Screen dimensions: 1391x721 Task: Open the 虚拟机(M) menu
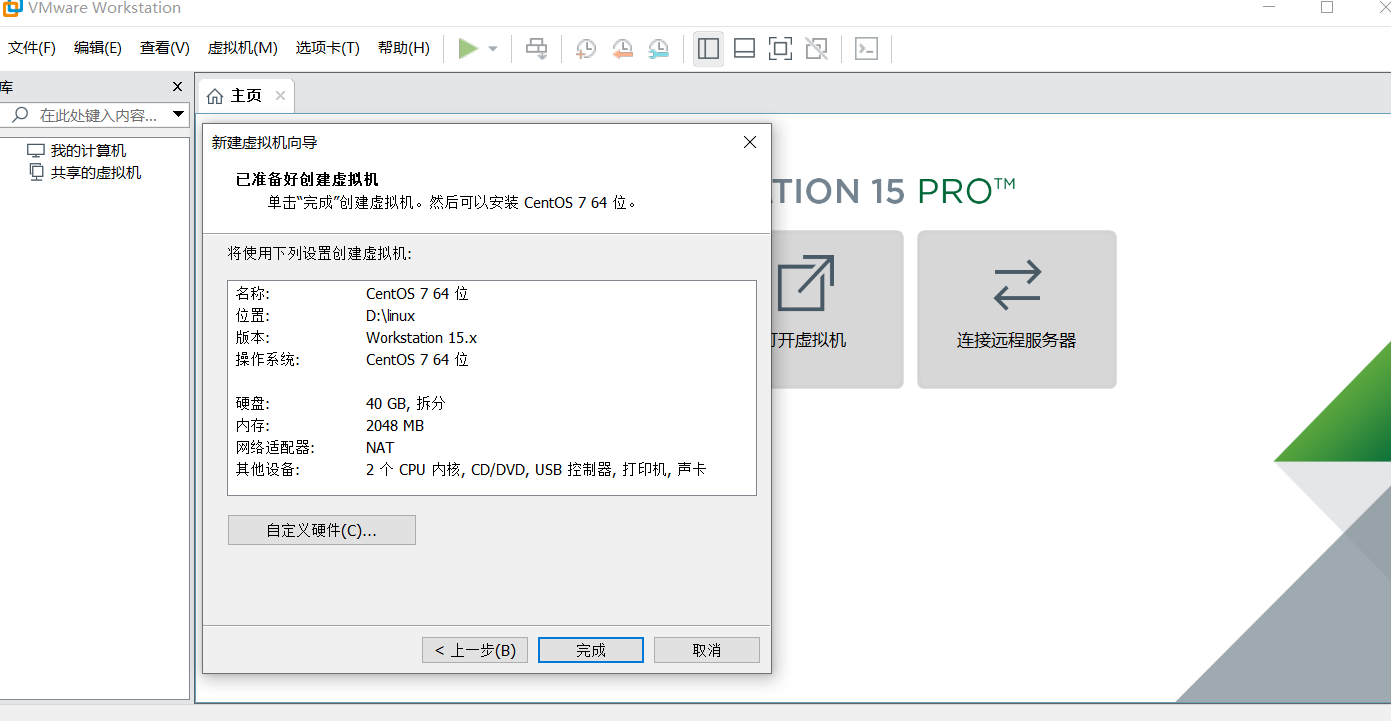pyautogui.click(x=242, y=48)
